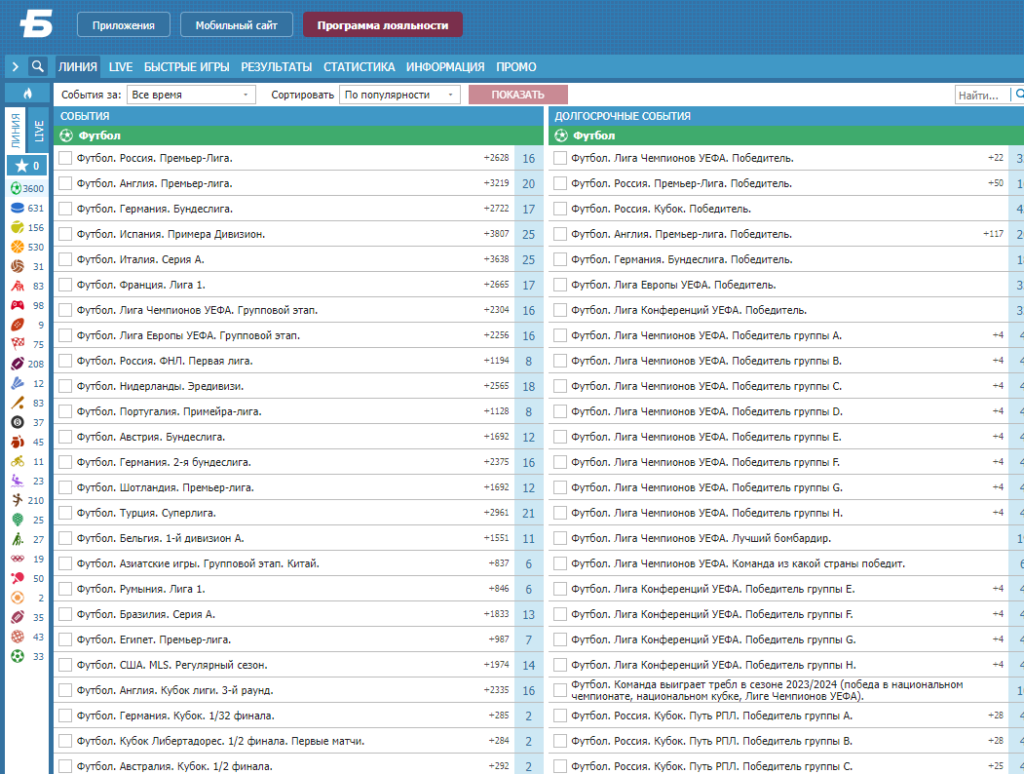Screen dimensions: 1024x774
Task: Open БЫСТРЫЕ ИГРЫ menu
Action: click(187, 67)
